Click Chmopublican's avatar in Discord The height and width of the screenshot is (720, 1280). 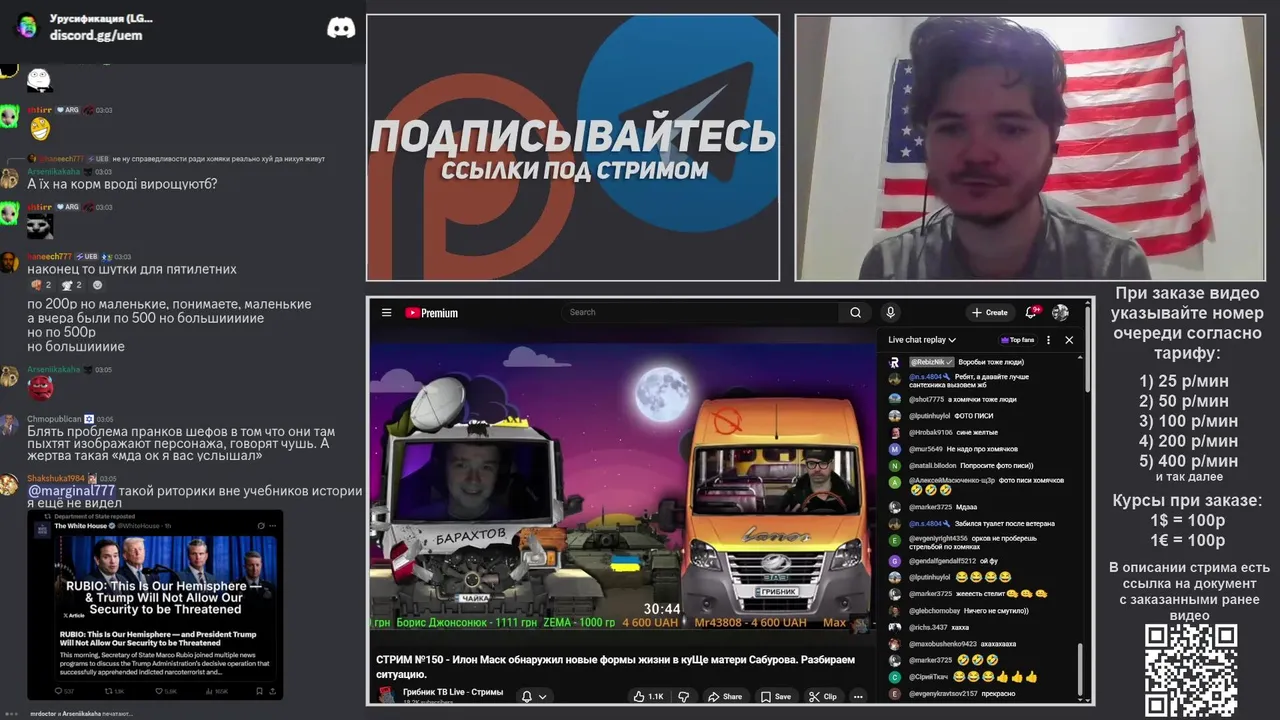9,425
